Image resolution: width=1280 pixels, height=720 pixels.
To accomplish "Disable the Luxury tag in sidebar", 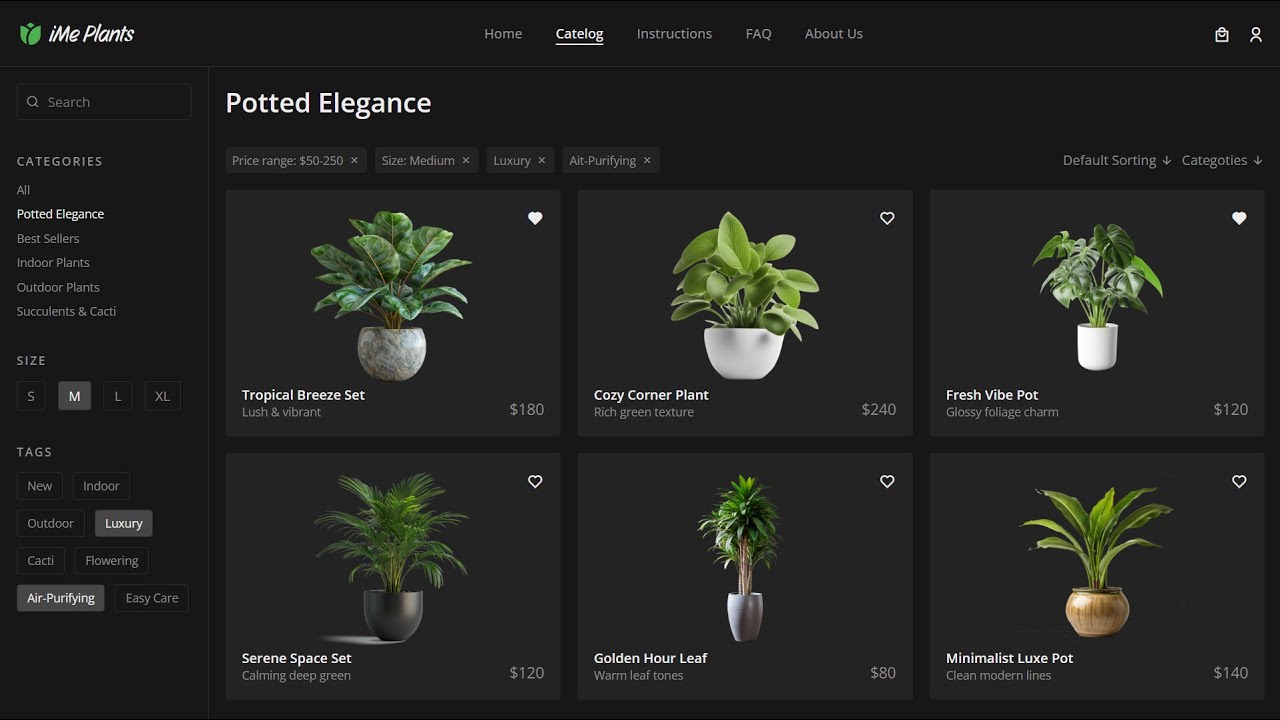I will coord(124,523).
